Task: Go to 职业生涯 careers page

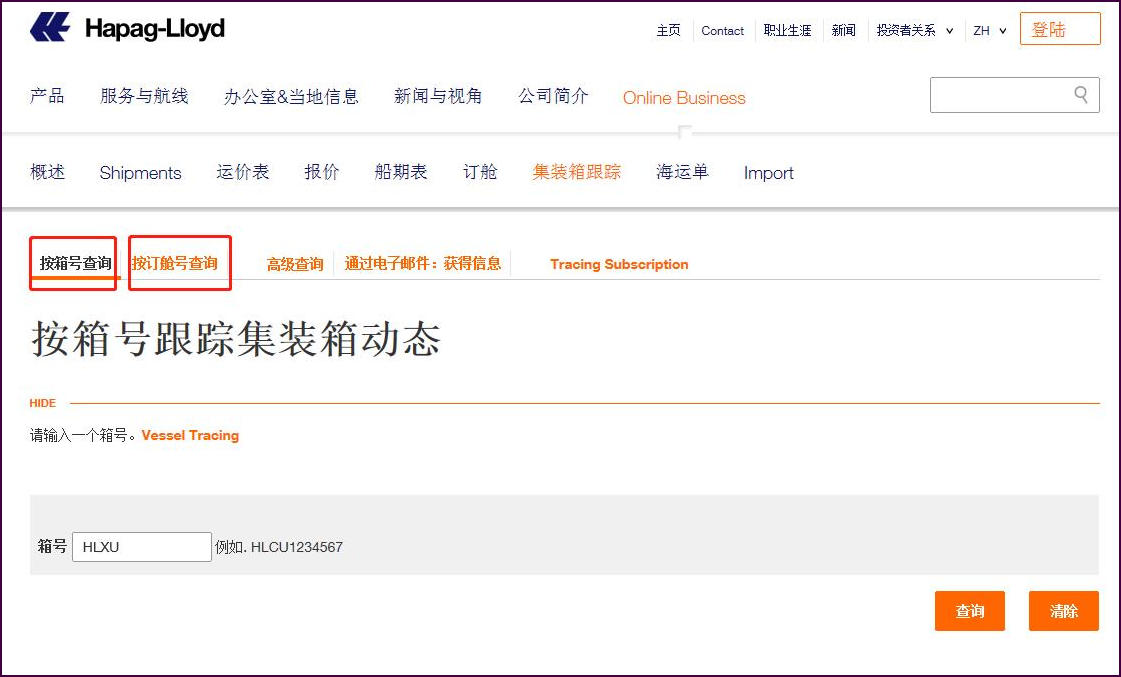Action: tap(787, 31)
